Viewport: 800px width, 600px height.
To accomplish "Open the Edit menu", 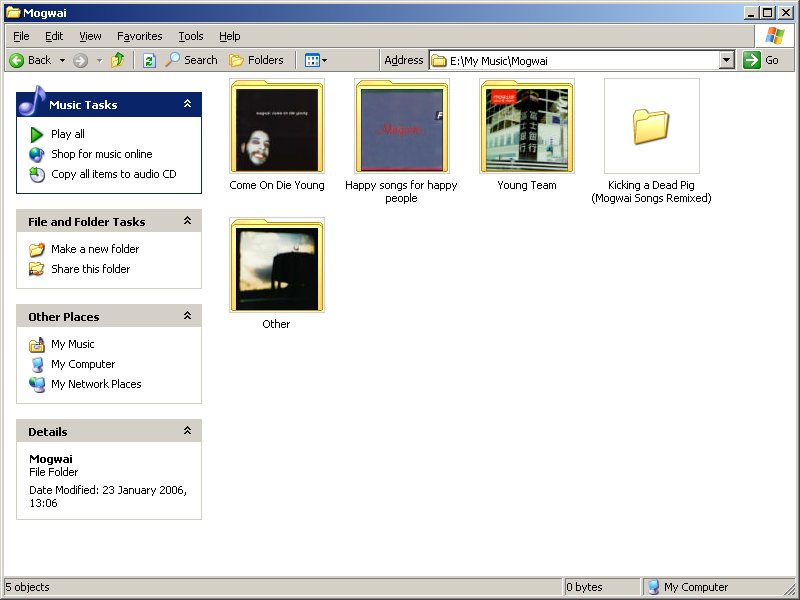I will pyautogui.click(x=54, y=36).
